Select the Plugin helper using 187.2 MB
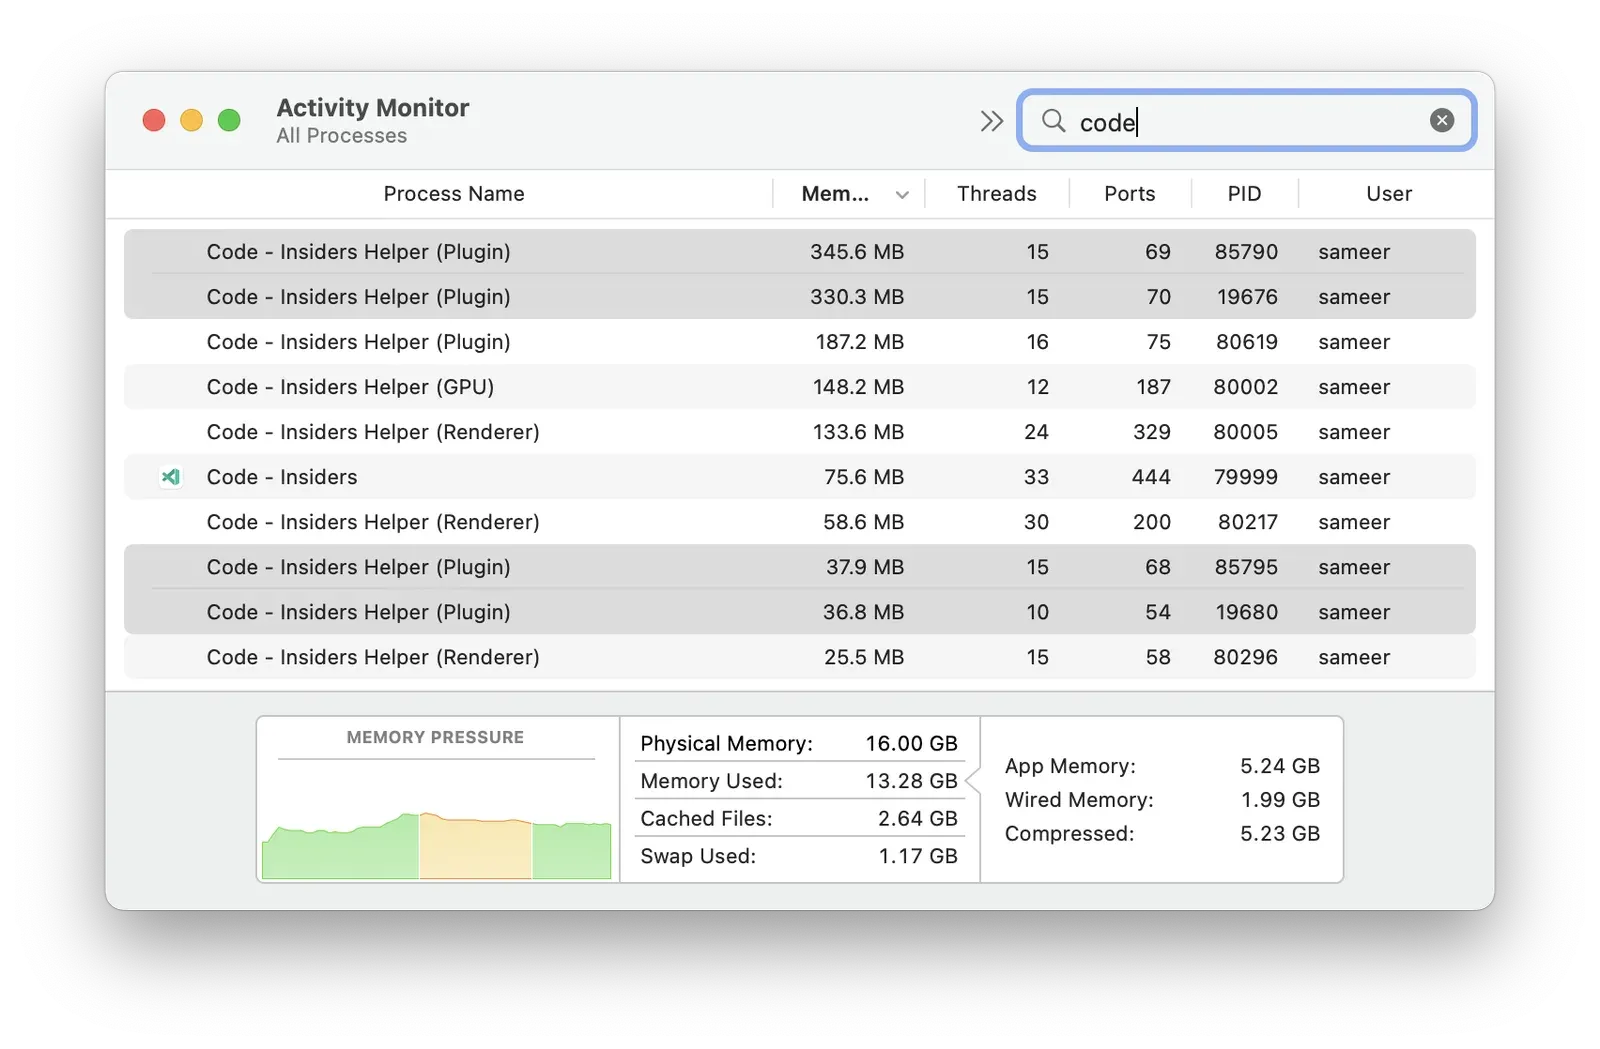Image resolution: width=1600 pixels, height=1049 pixels. 800,342
